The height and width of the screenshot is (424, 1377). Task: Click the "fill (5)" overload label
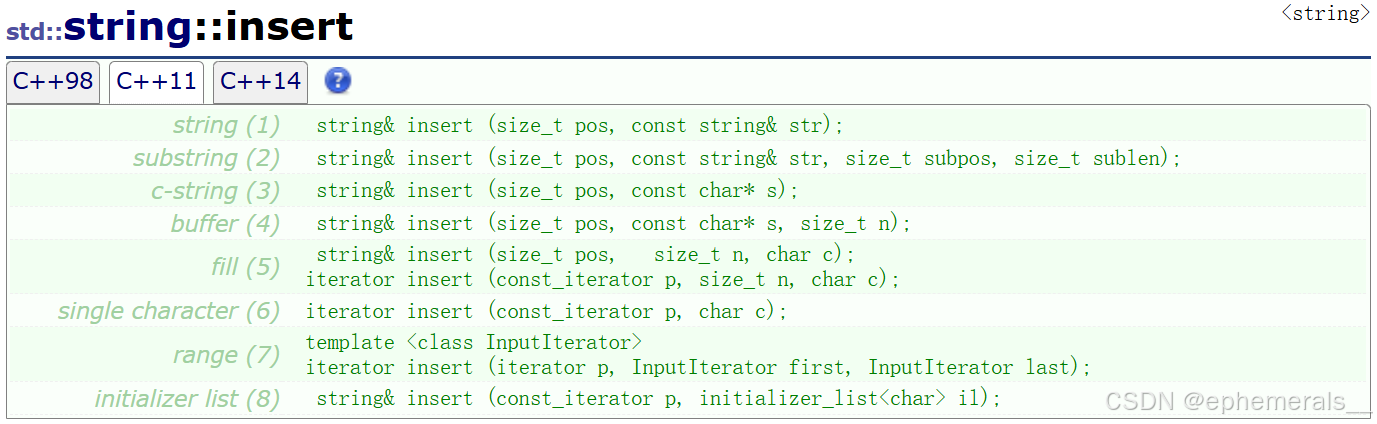(245, 267)
